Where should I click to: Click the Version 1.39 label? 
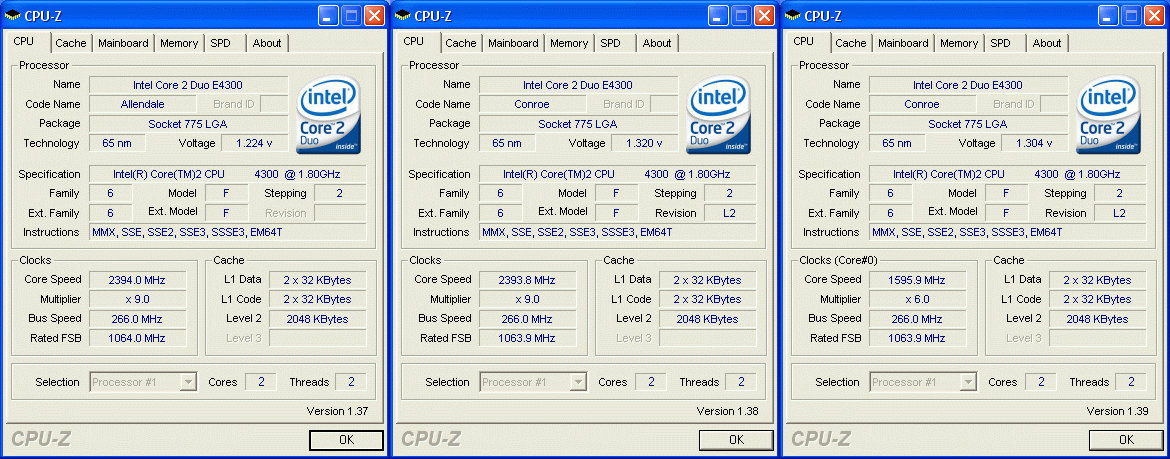(1116, 411)
